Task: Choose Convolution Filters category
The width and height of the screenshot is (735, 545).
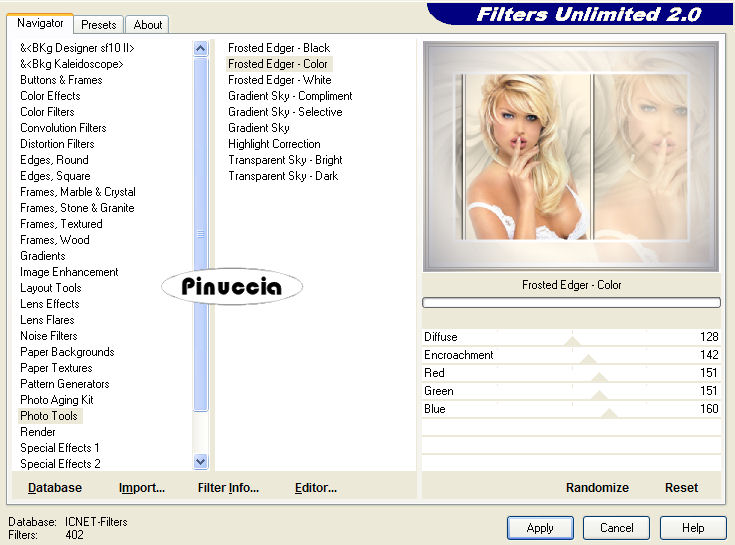Action: [63, 127]
